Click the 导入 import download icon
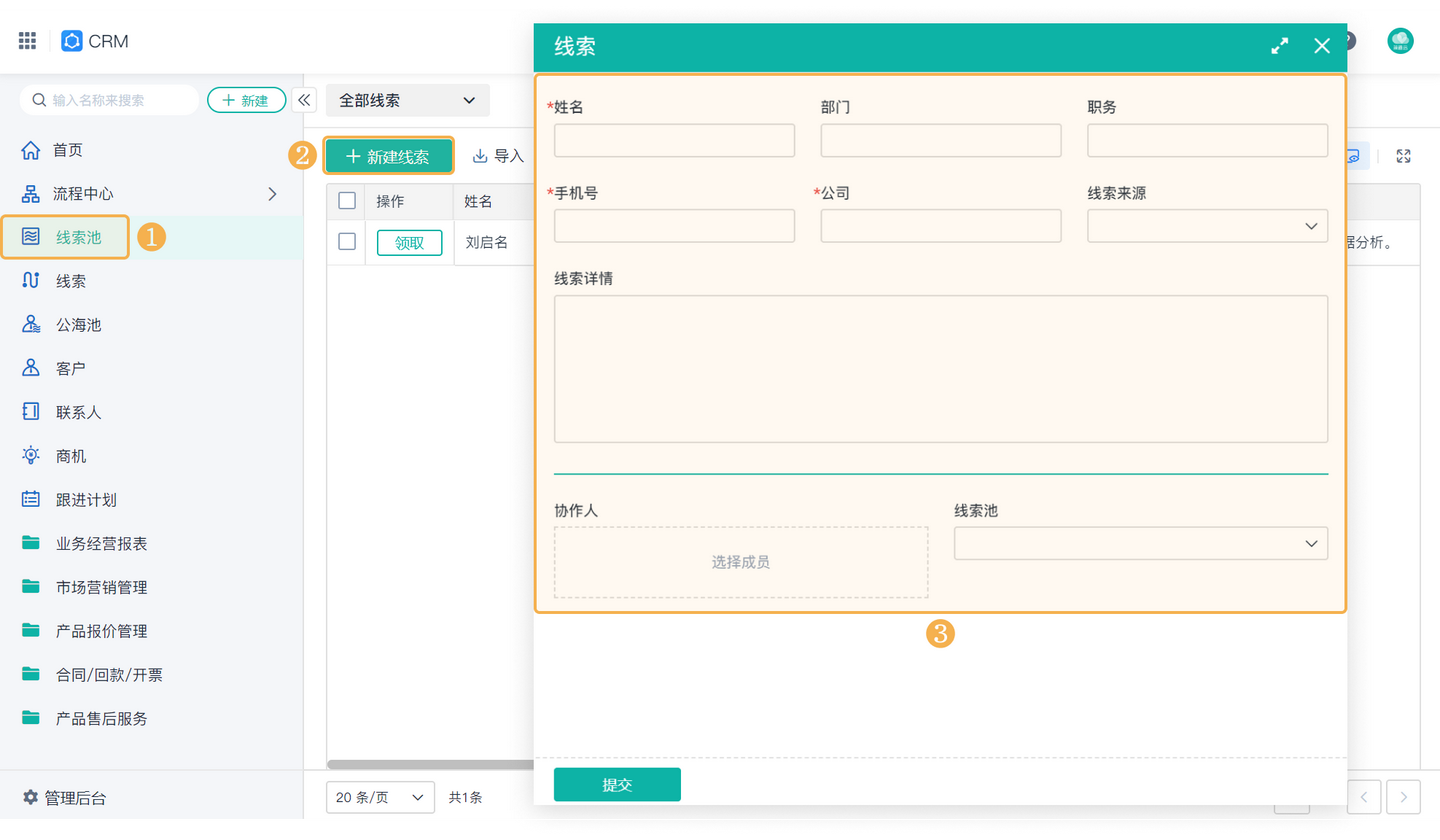1440x840 pixels. coord(480,156)
